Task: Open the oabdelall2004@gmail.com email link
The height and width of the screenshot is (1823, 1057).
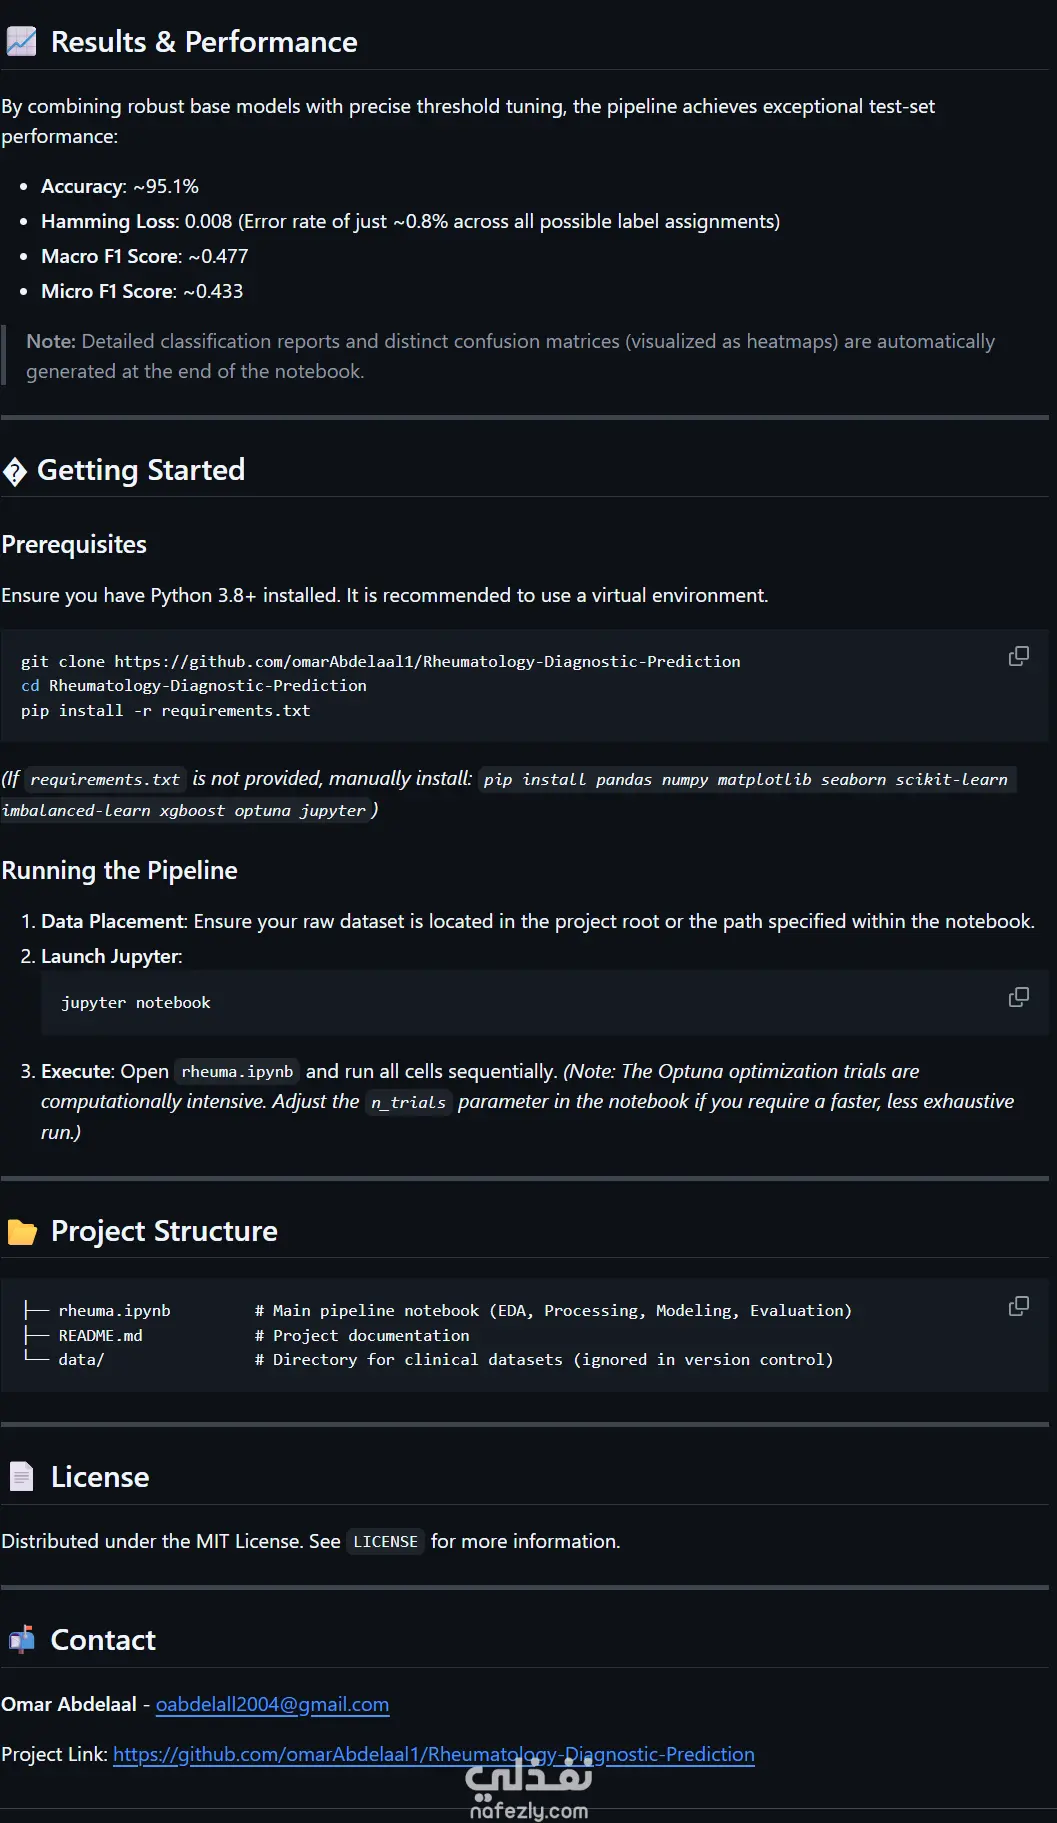Action: (x=272, y=1704)
